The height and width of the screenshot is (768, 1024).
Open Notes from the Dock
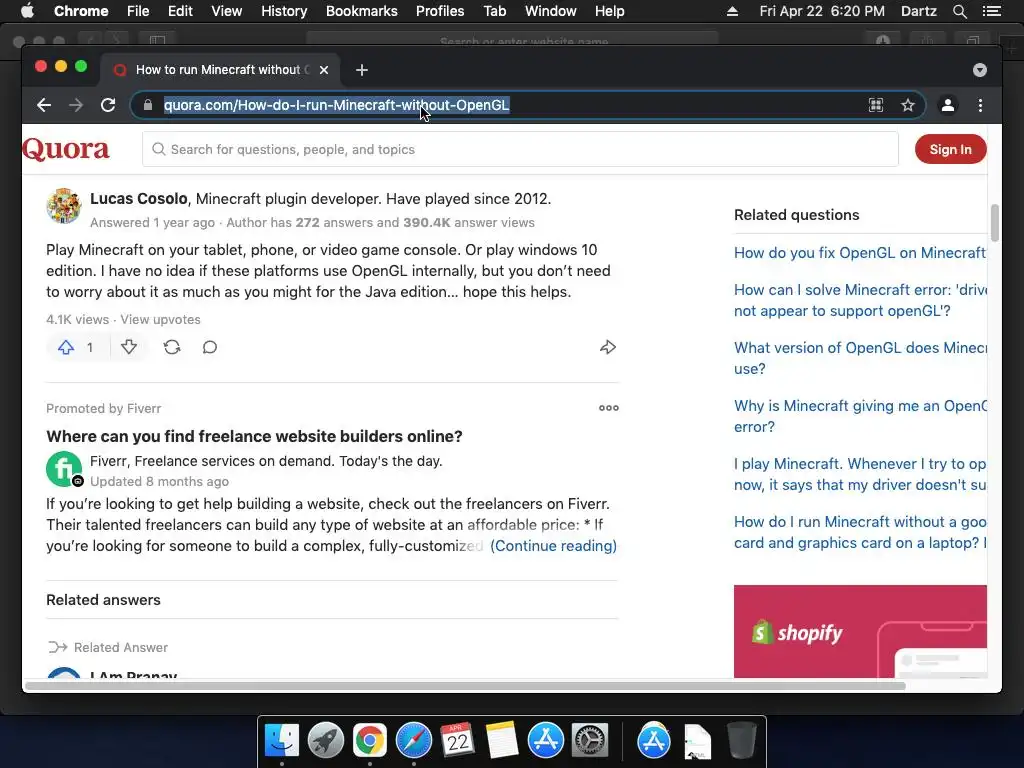coord(502,740)
